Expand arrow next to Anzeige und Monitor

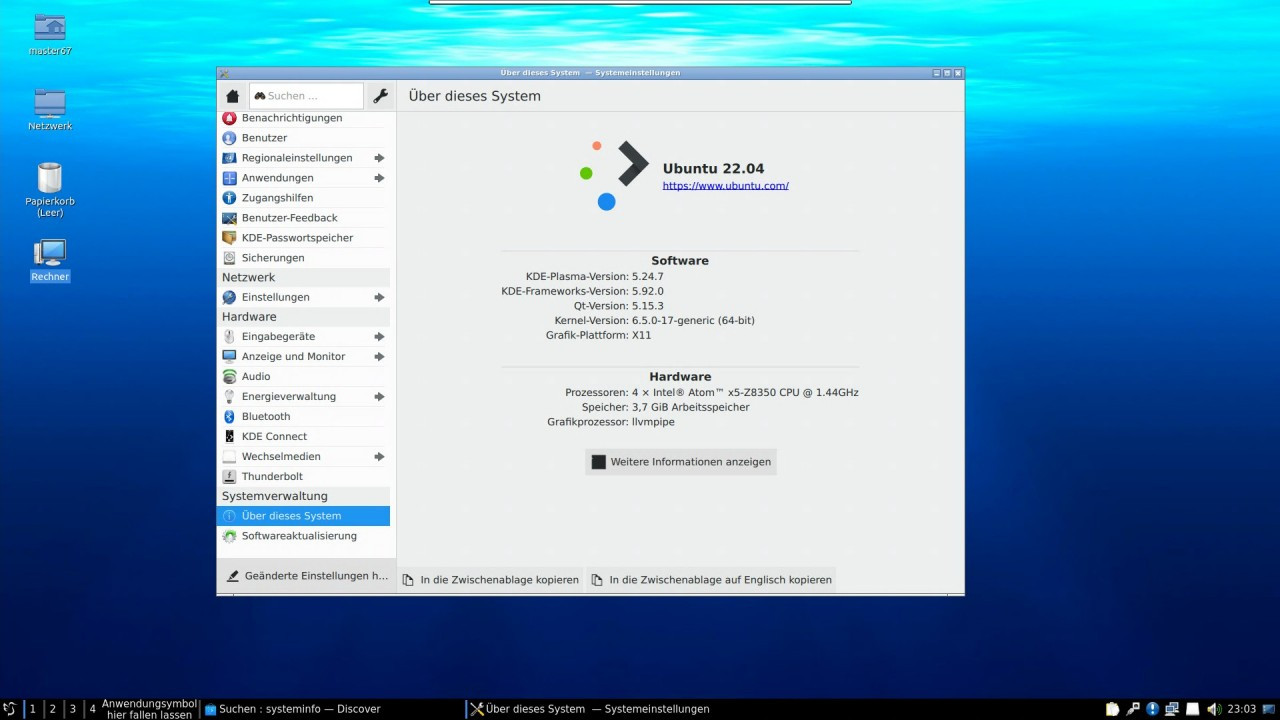pos(379,357)
